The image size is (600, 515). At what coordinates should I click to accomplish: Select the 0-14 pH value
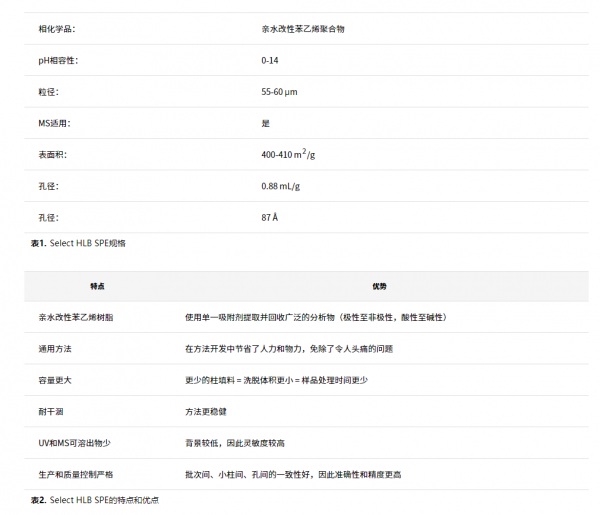click(x=270, y=60)
